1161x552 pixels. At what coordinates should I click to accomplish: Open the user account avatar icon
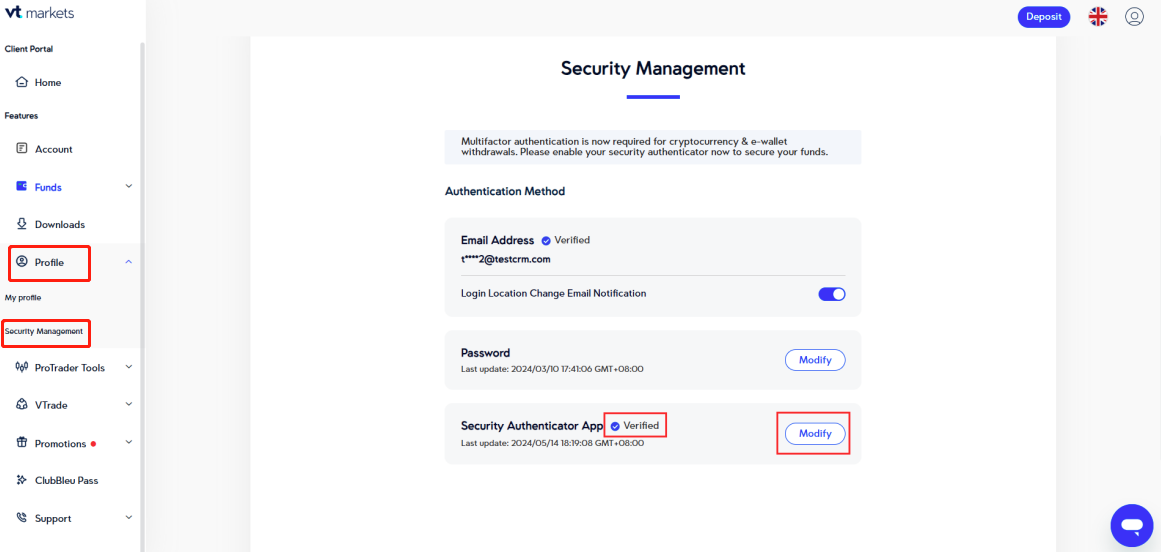click(x=1134, y=16)
